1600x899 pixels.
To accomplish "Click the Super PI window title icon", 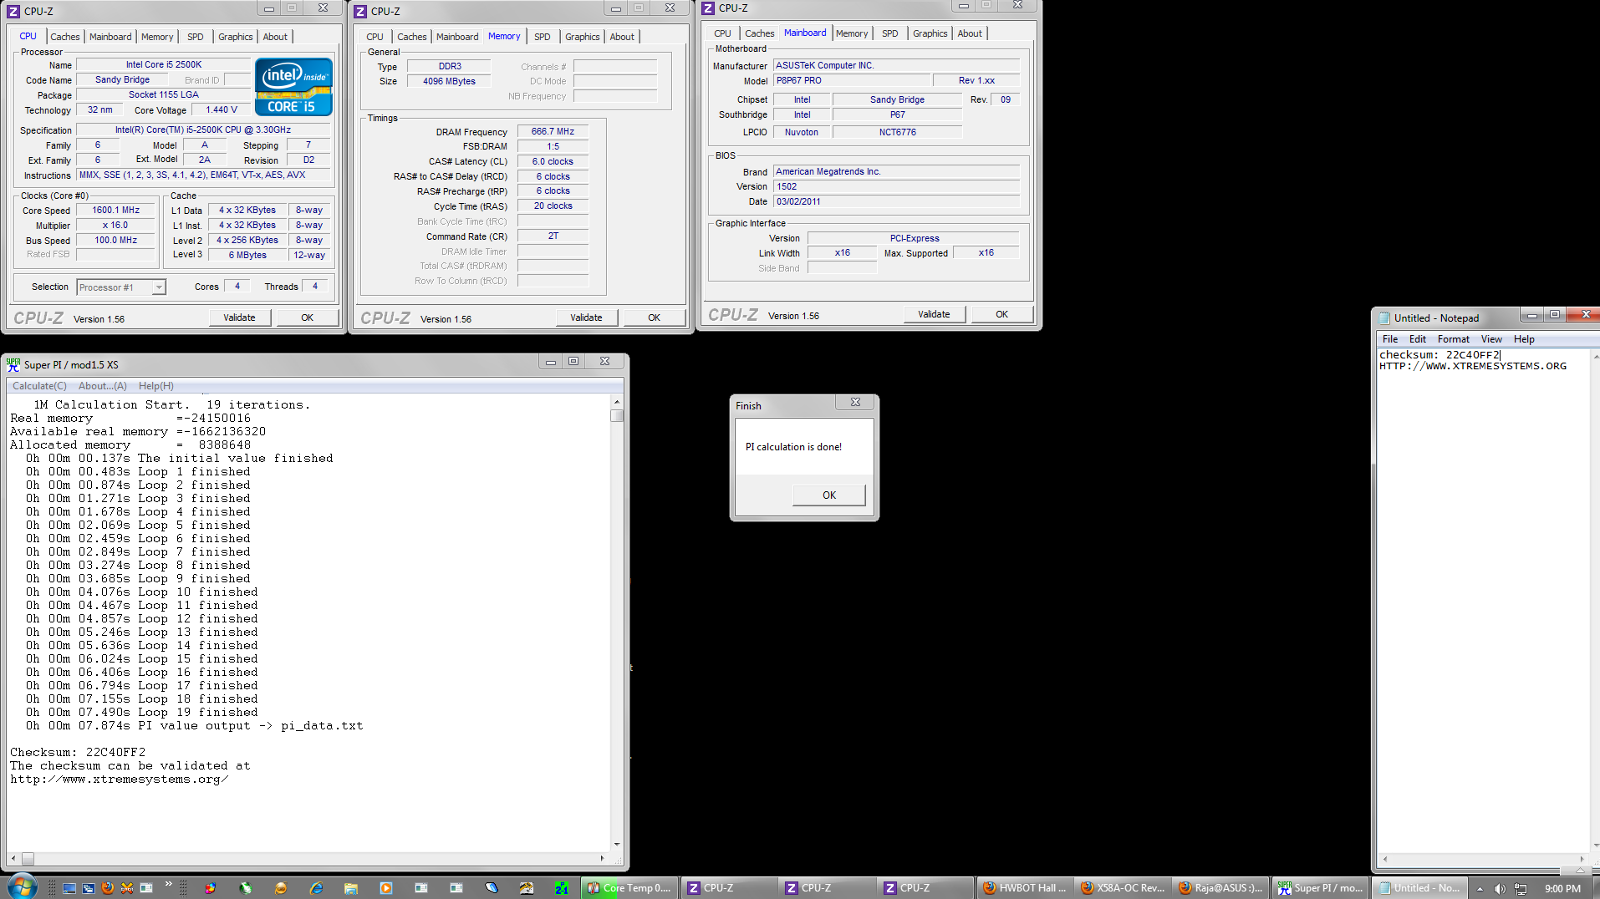I will (x=14, y=364).
